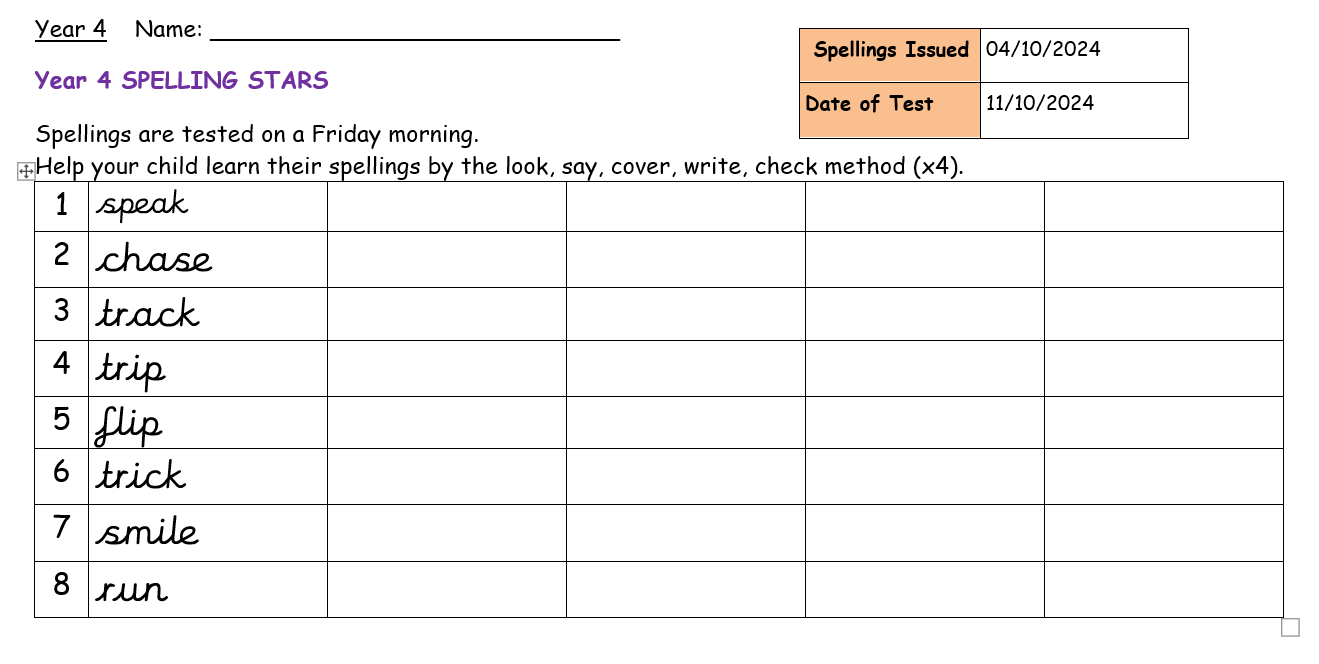Image resolution: width=1319 pixels, height=664 pixels.
Task: Click the word smile in row 7
Action: [x=147, y=531]
